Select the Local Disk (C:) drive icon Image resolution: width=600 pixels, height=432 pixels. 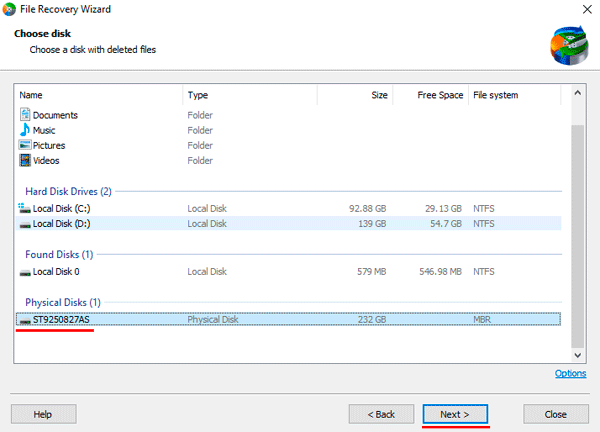(24, 208)
